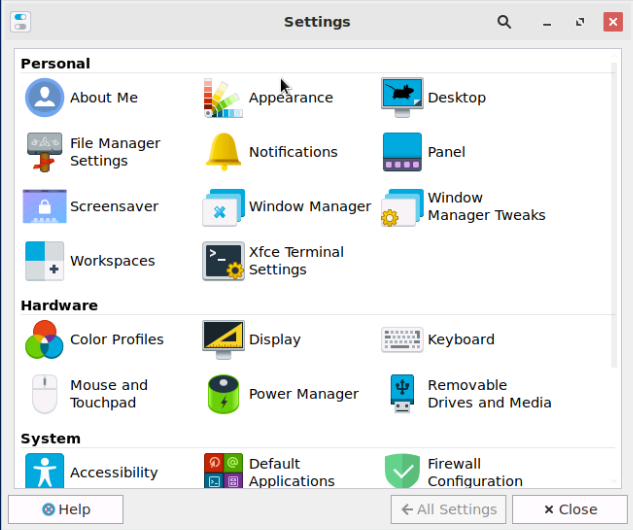The width and height of the screenshot is (633, 530).
Task: Click the "Appearance" label
Action: pos(291,98)
